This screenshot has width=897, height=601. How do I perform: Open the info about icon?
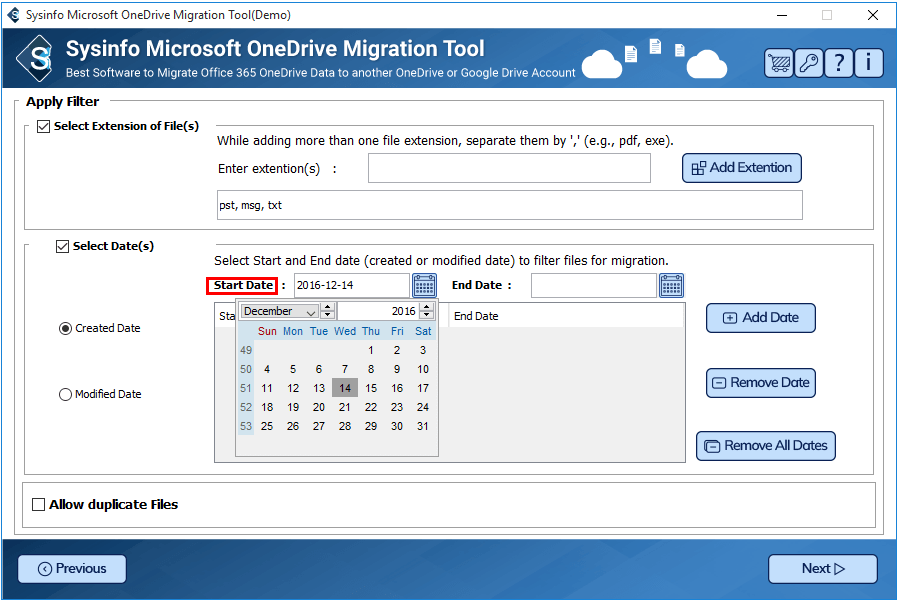tap(868, 63)
